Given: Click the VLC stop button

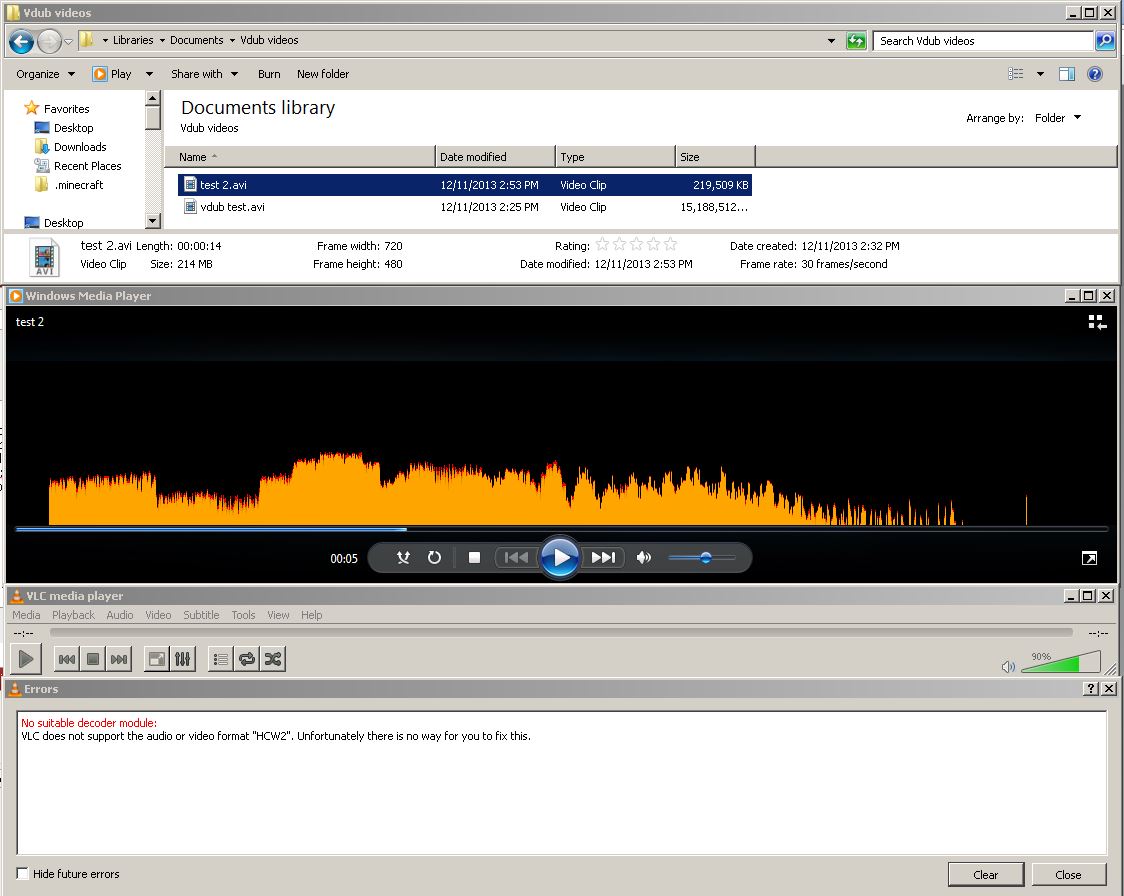Looking at the screenshot, I should (92, 659).
